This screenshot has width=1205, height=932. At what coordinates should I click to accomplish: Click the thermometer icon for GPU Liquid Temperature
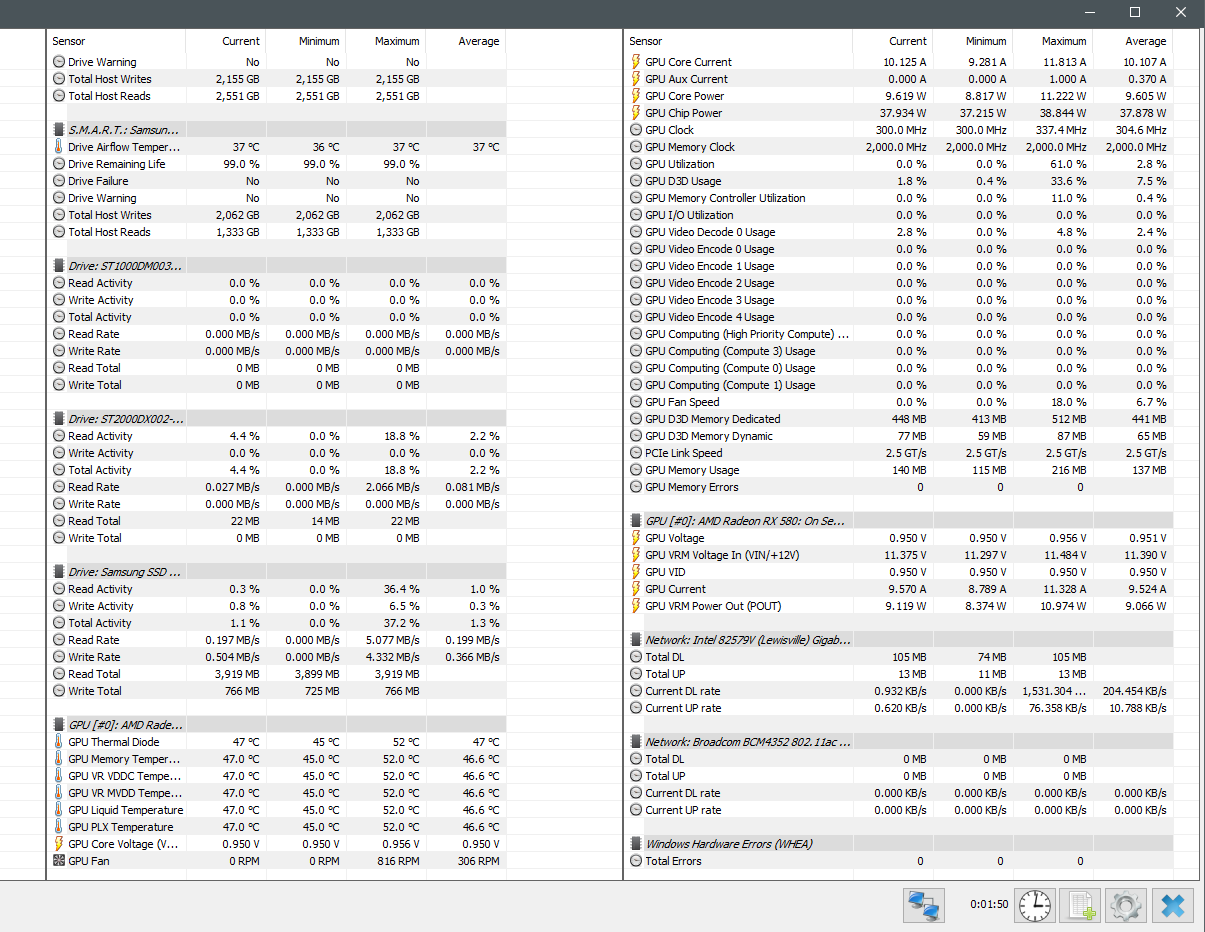pos(58,810)
